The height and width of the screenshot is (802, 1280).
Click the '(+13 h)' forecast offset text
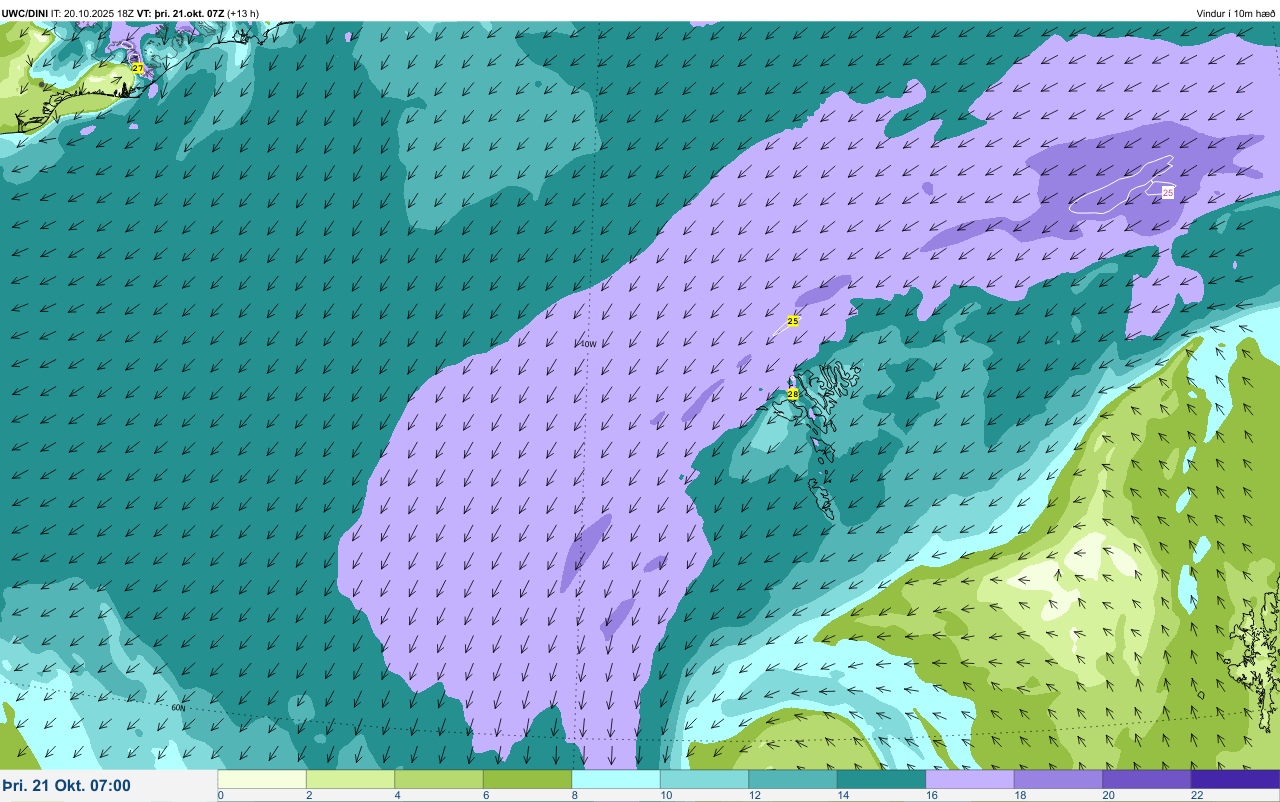[x=243, y=13]
